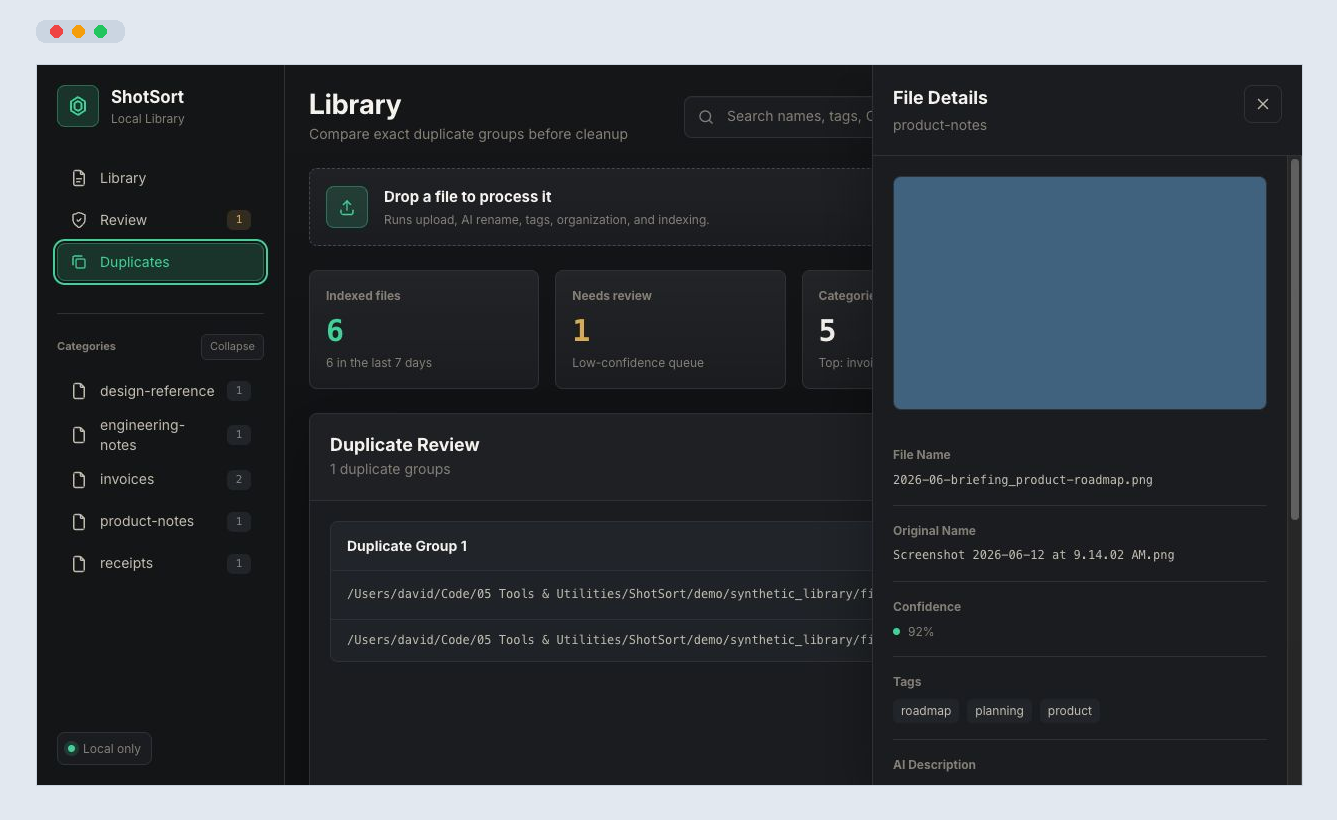
Task: Click the Duplicate Review heading
Action: pos(405,445)
